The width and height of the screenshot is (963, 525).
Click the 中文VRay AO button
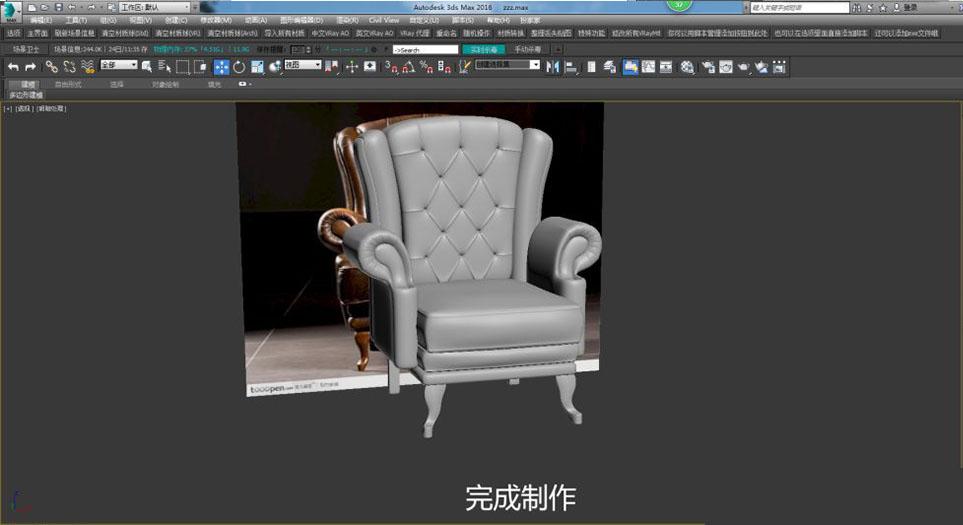330,33
